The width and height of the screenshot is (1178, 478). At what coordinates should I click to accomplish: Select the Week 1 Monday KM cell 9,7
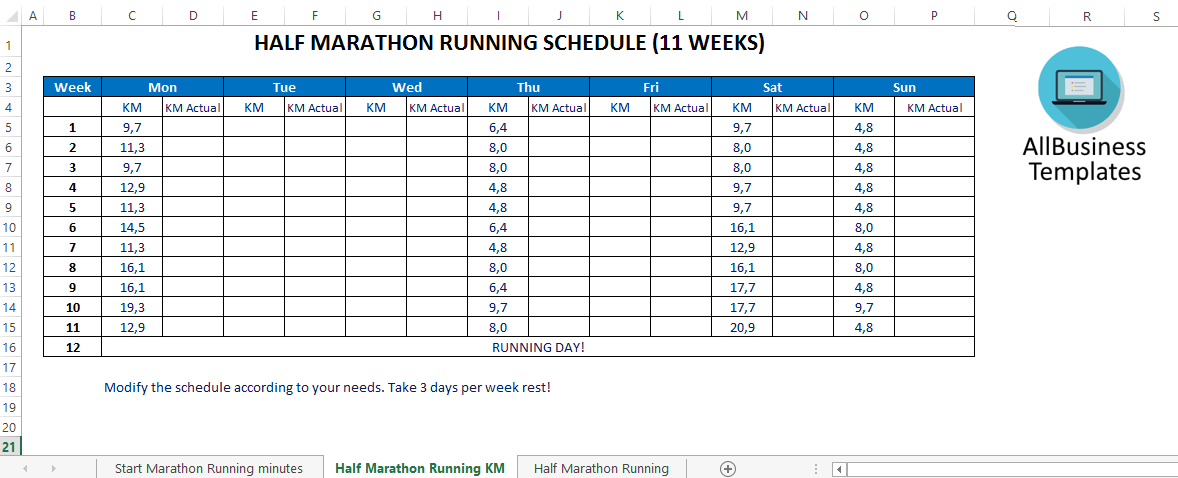[x=132, y=127]
